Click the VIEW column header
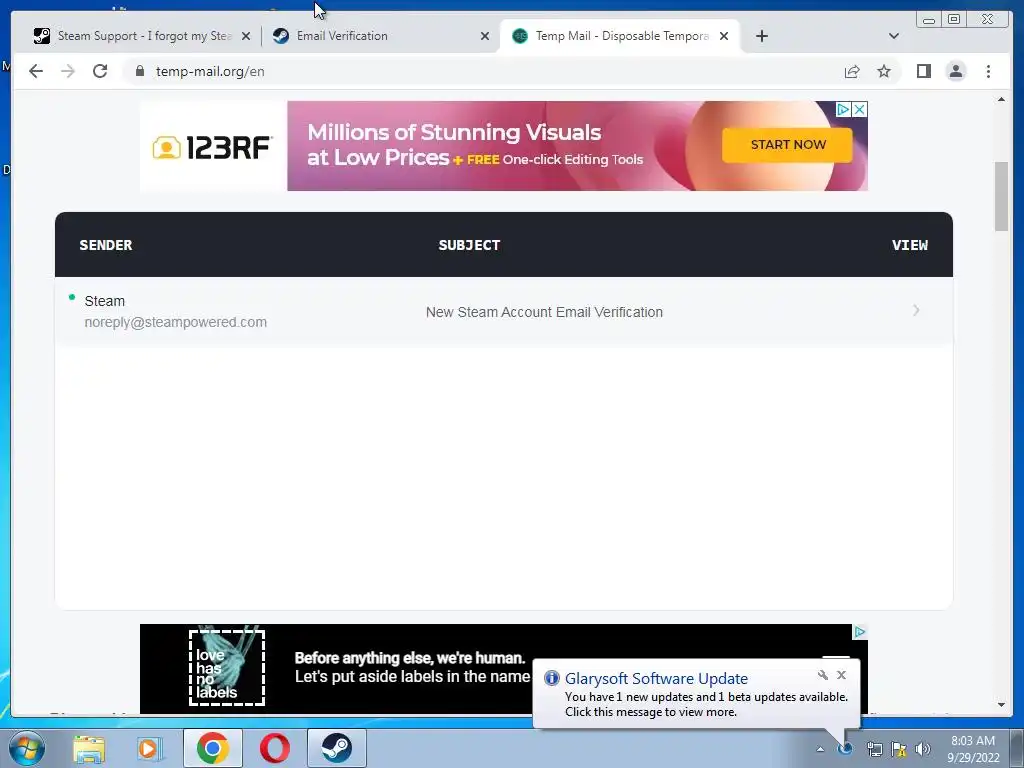The height and width of the screenshot is (768, 1024). coord(910,245)
